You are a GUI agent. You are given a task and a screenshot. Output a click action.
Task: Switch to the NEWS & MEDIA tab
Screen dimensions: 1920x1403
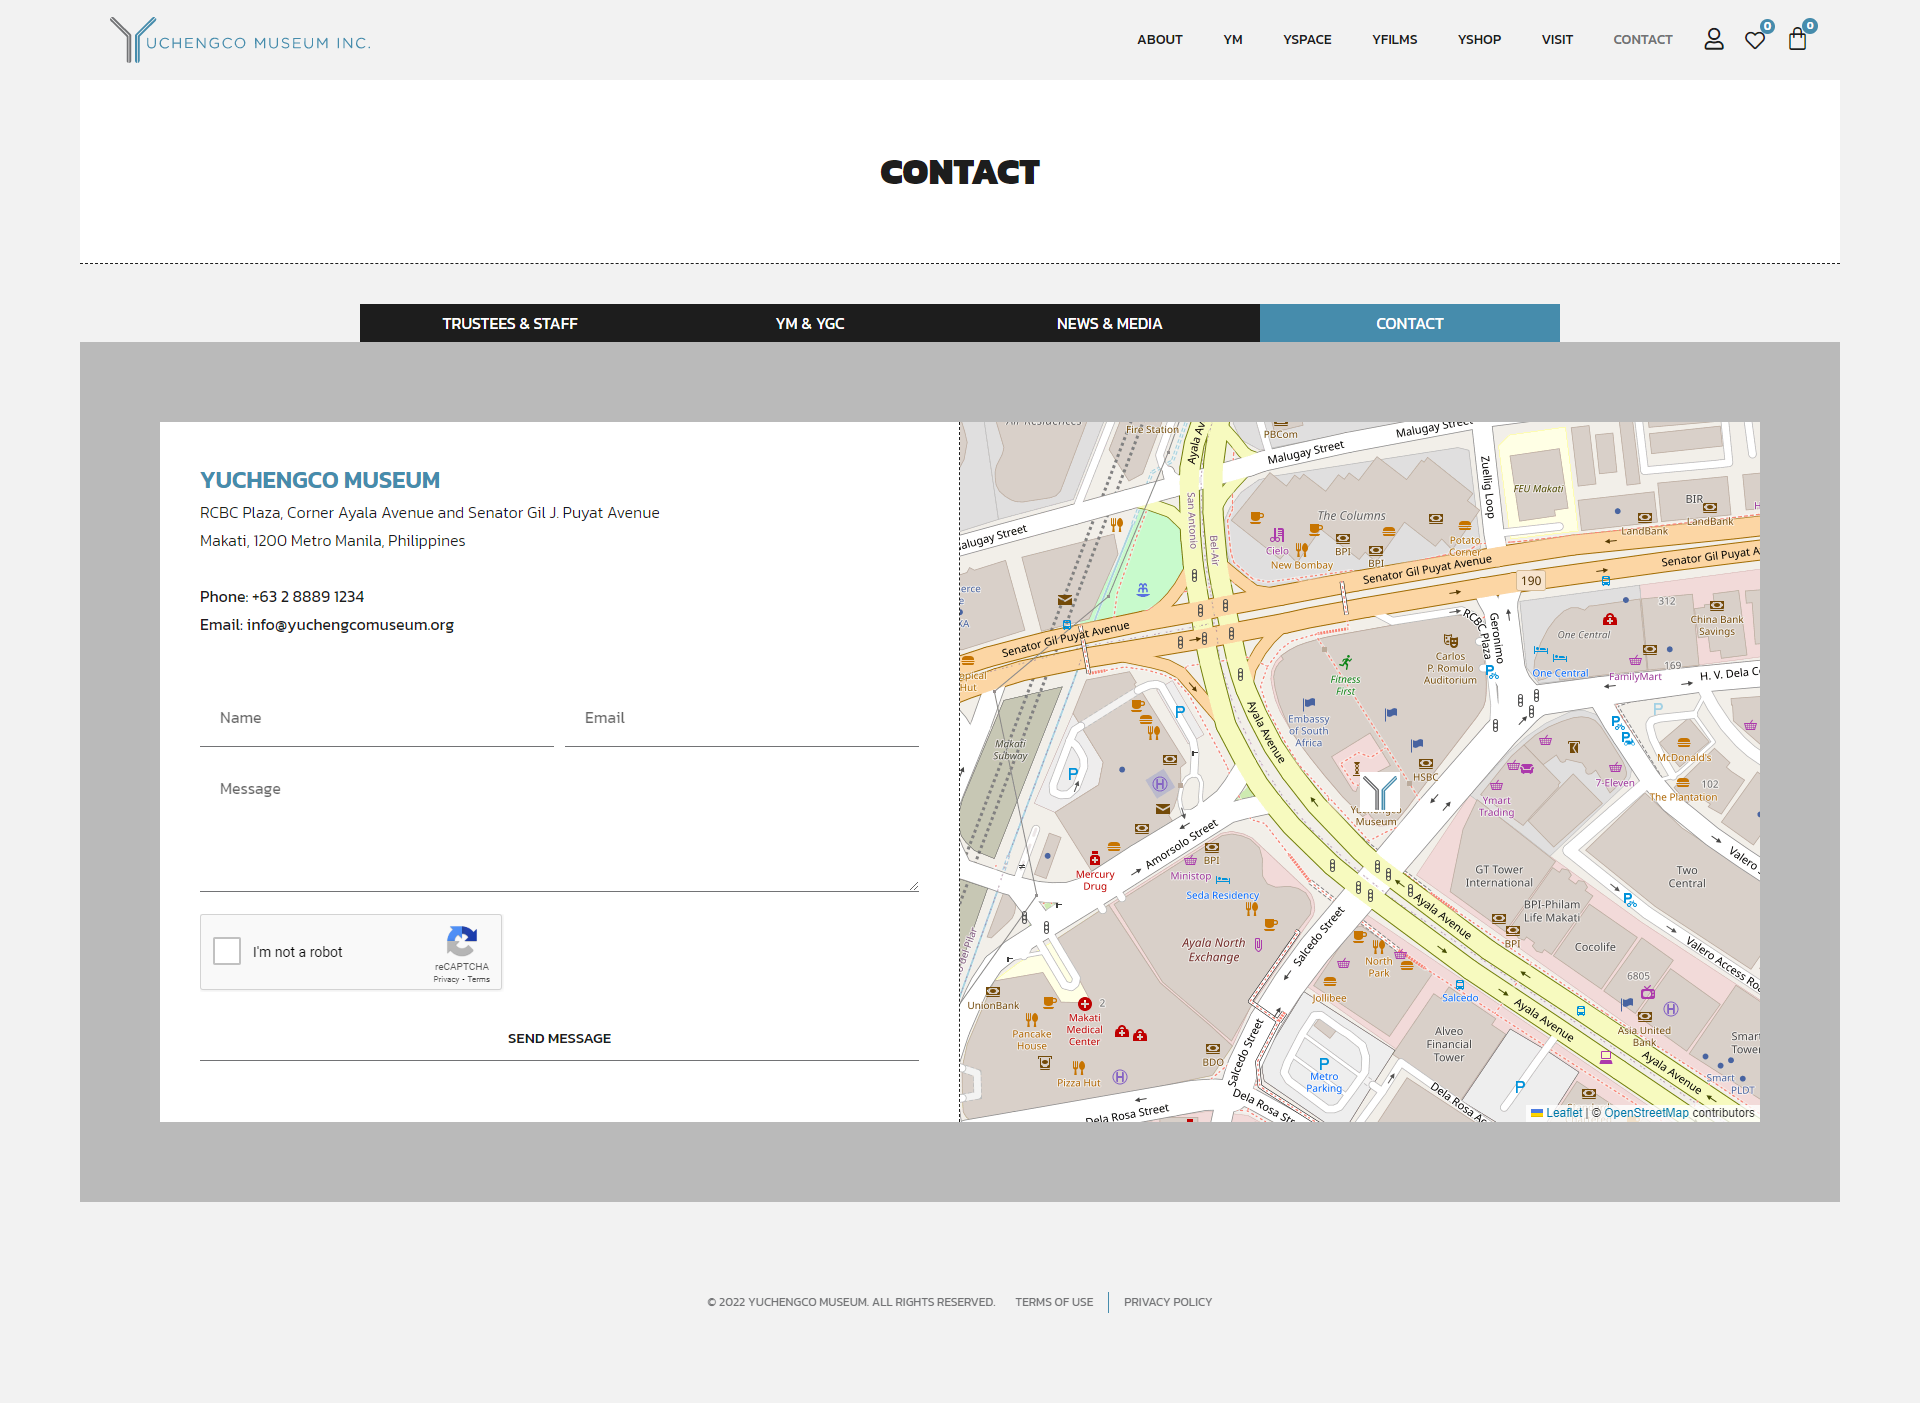pos(1110,323)
